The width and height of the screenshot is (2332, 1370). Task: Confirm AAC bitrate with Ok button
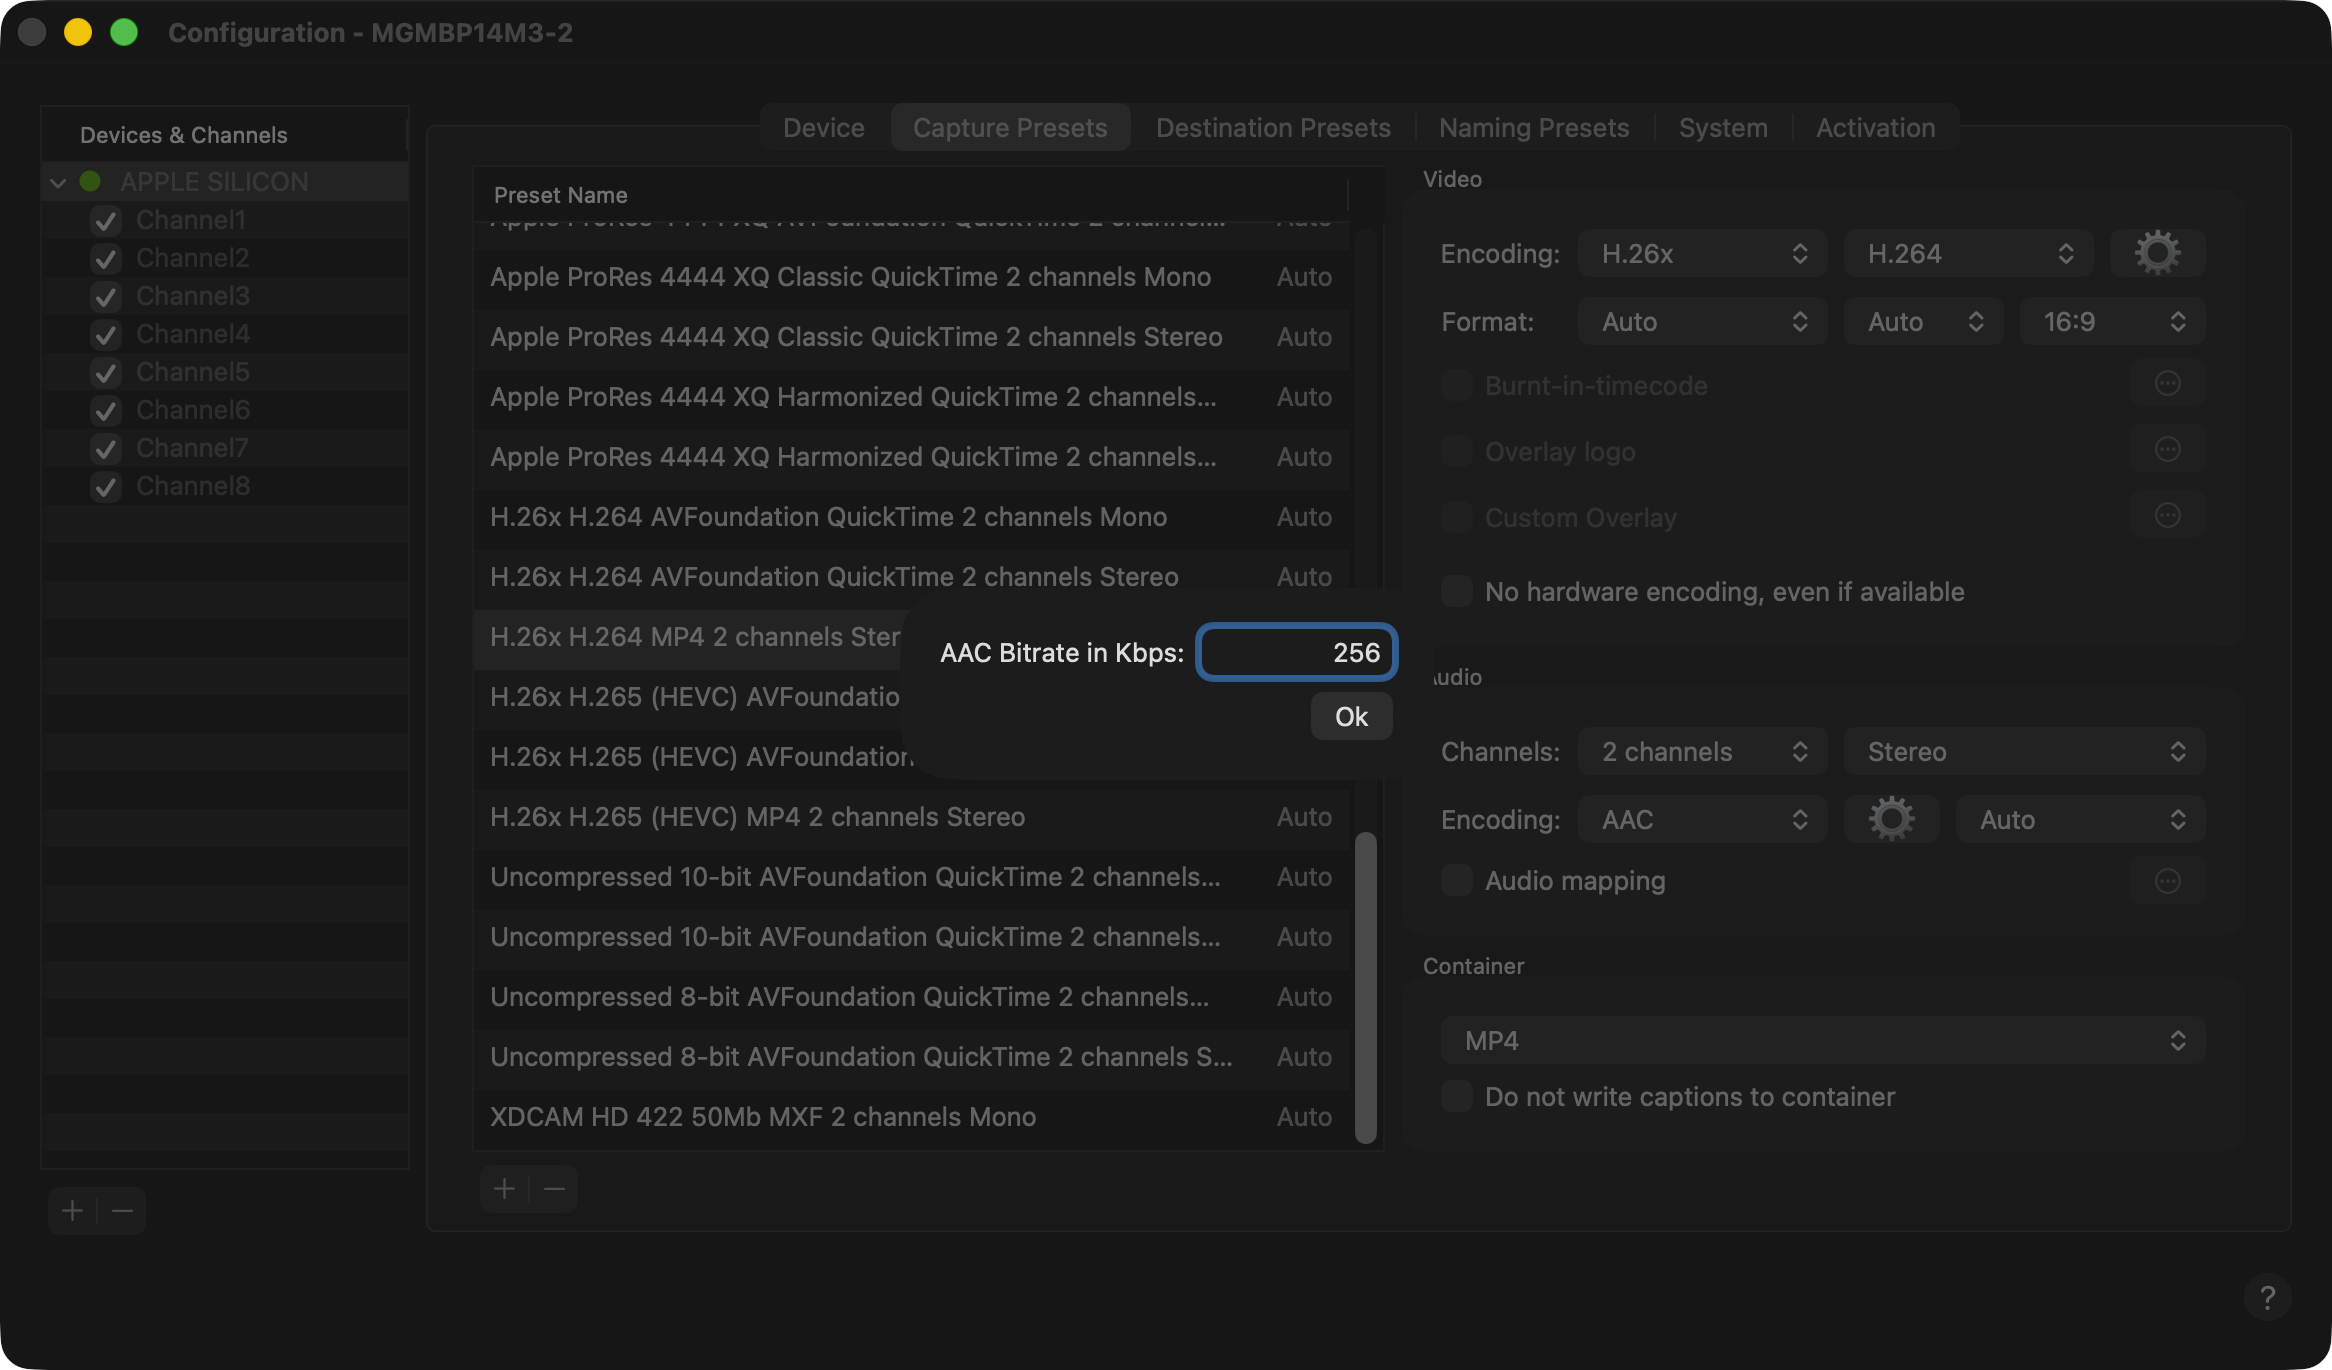pyautogui.click(x=1351, y=716)
